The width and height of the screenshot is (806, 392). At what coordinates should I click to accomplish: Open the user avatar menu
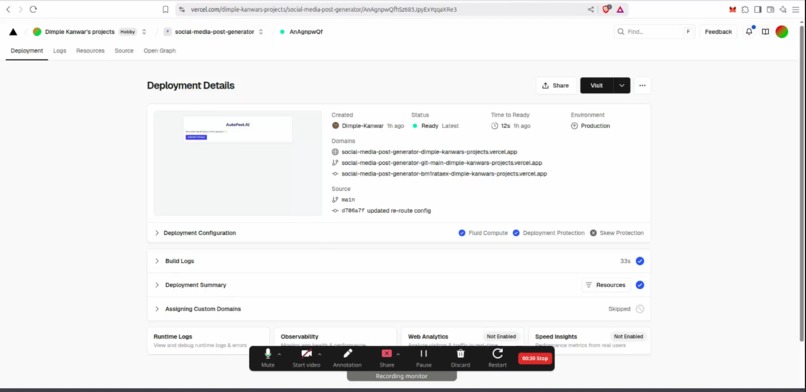[x=782, y=32]
